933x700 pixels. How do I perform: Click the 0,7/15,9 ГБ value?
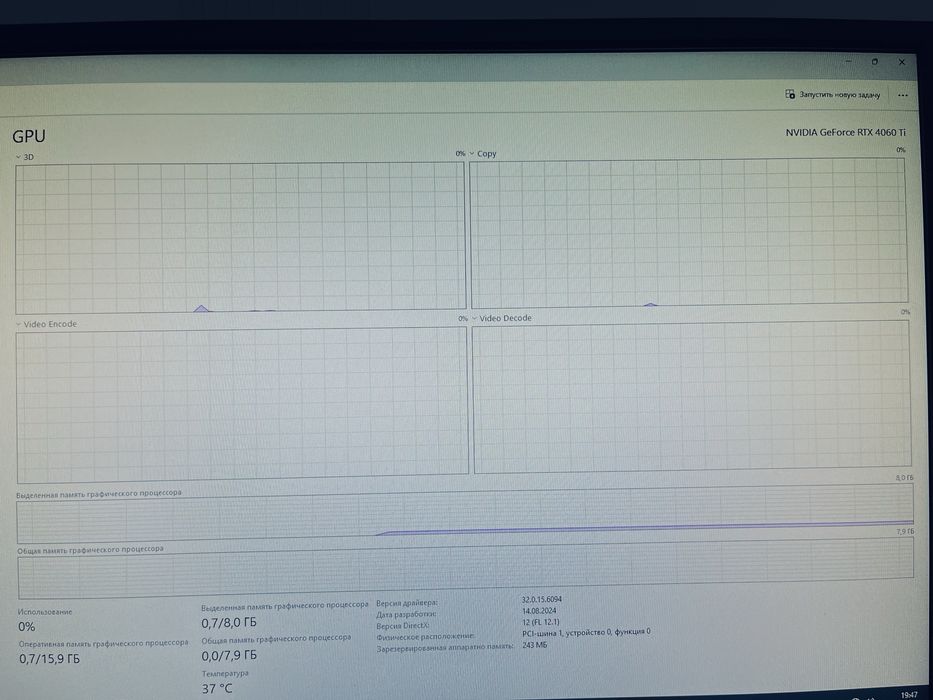49,659
